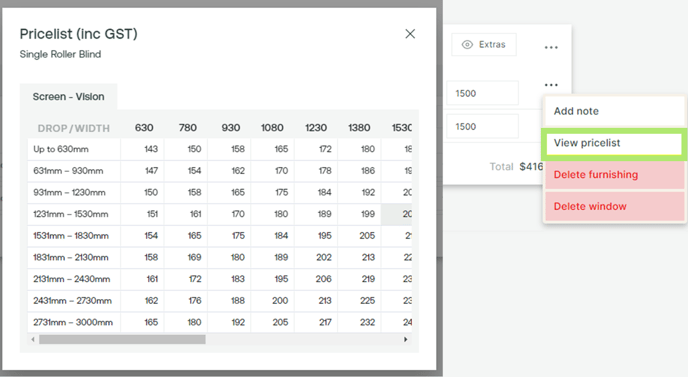
Task: Click price 219 in 2131mm – 2430mm row
Action: pos(368,279)
